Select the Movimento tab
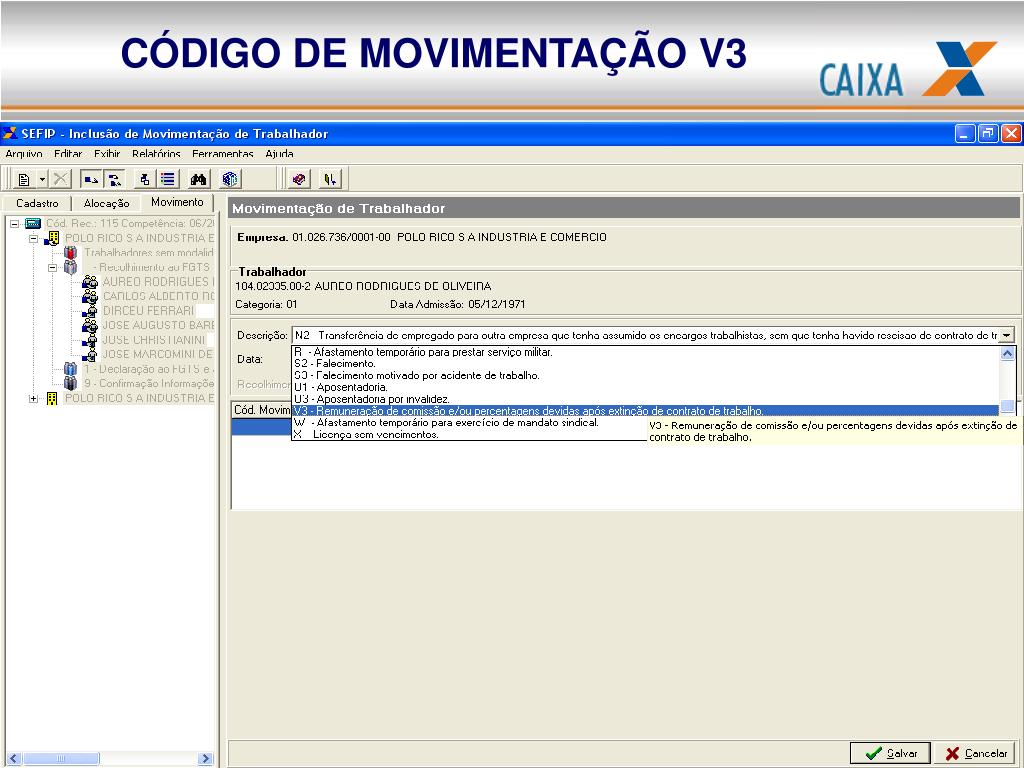The height and width of the screenshot is (768, 1024). coord(178,202)
